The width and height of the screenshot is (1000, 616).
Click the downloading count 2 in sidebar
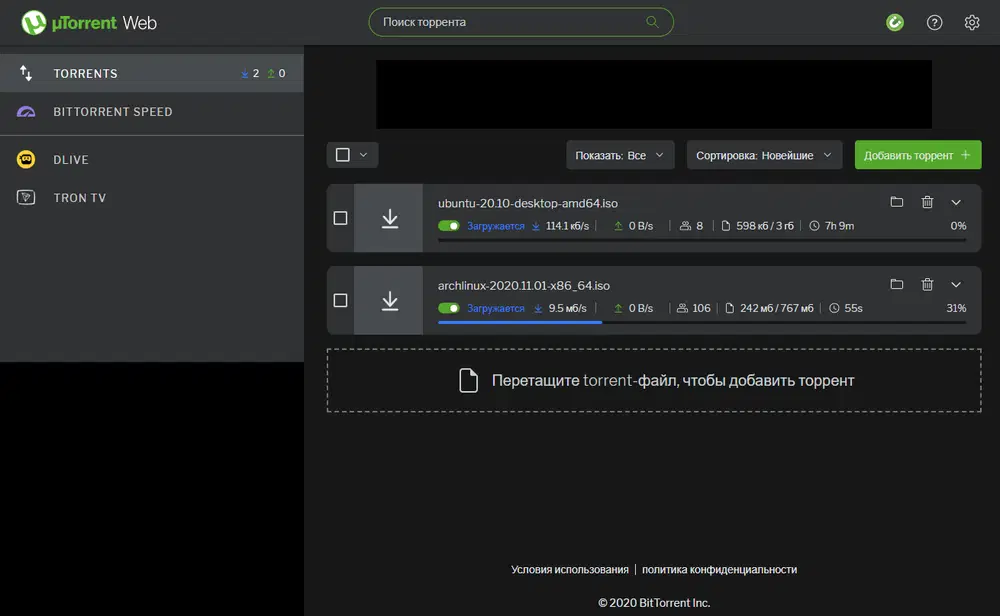coord(256,73)
